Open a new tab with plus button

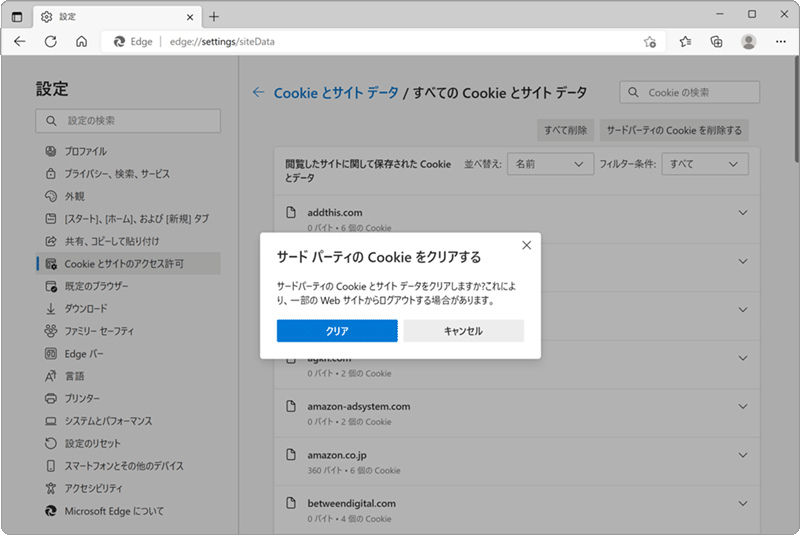point(214,17)
